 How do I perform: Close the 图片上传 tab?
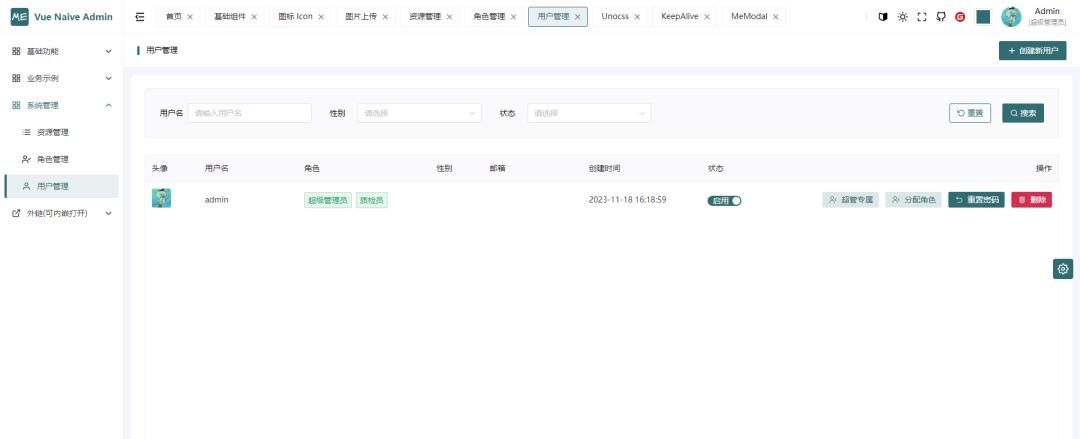[x=385, y=17]
